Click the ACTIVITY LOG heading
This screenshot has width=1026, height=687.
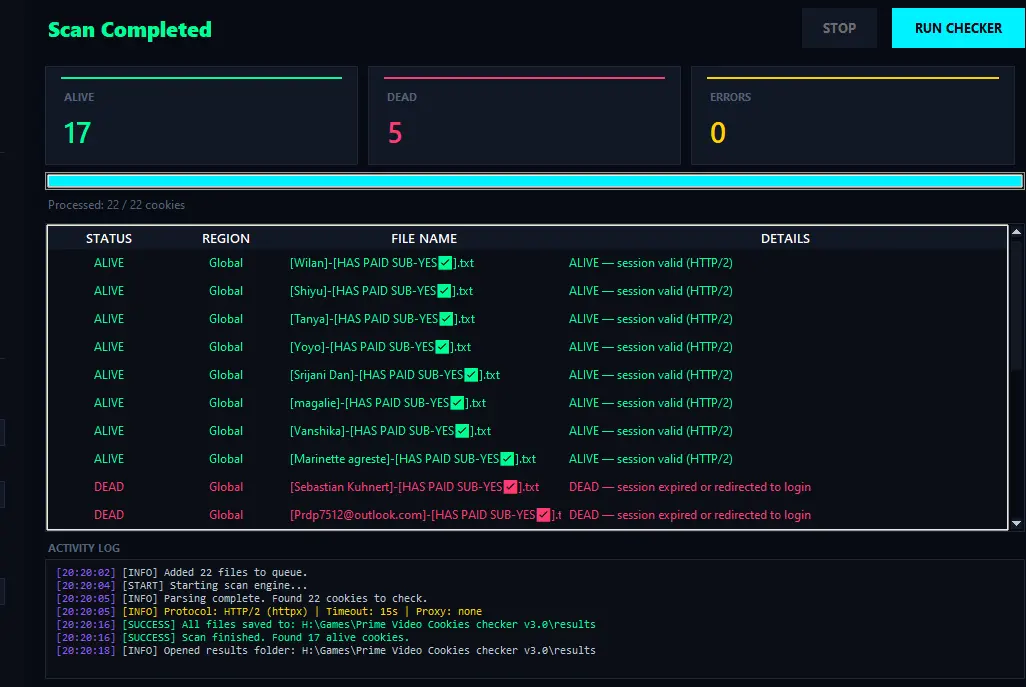coord(84,548)
